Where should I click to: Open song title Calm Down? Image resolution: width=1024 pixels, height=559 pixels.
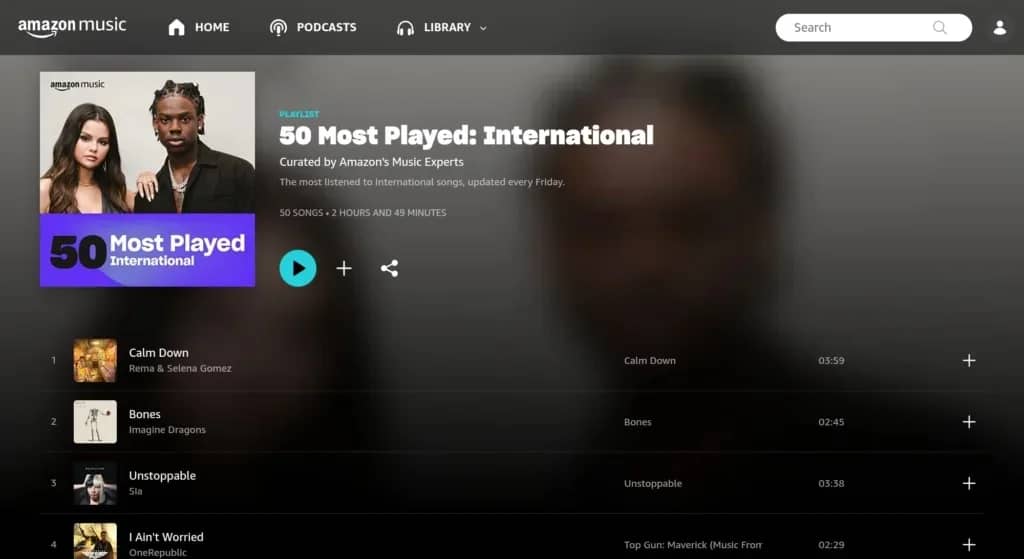159,353
